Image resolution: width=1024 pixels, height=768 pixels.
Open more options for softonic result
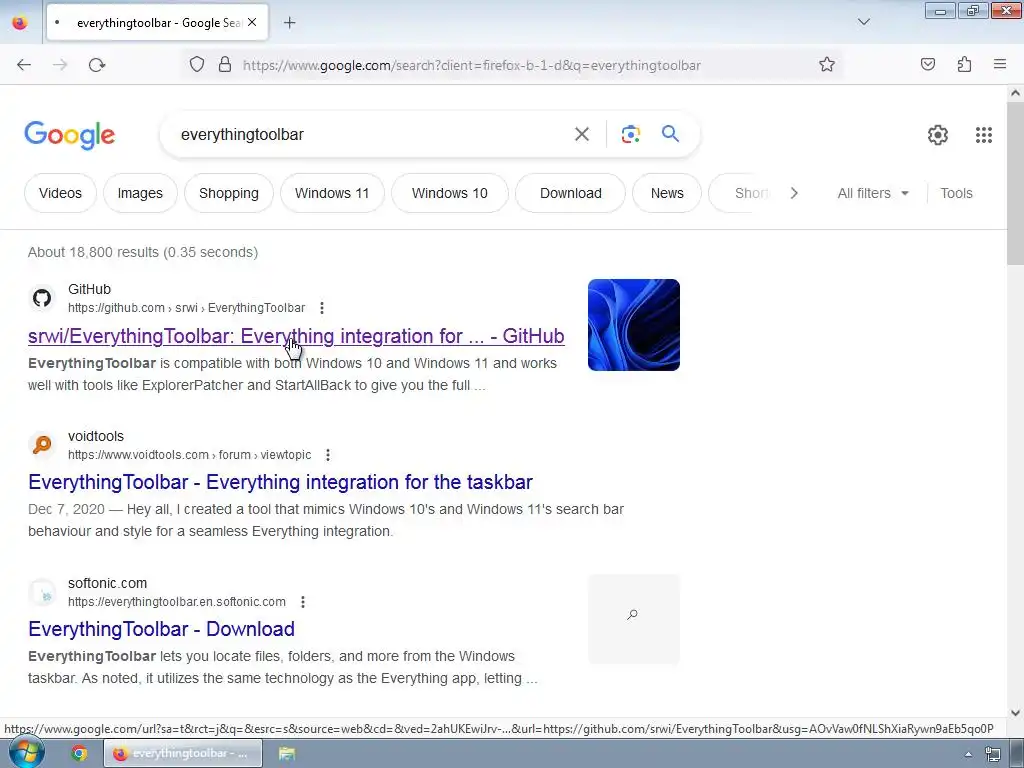pyautogui.click(x=302, y=601)
